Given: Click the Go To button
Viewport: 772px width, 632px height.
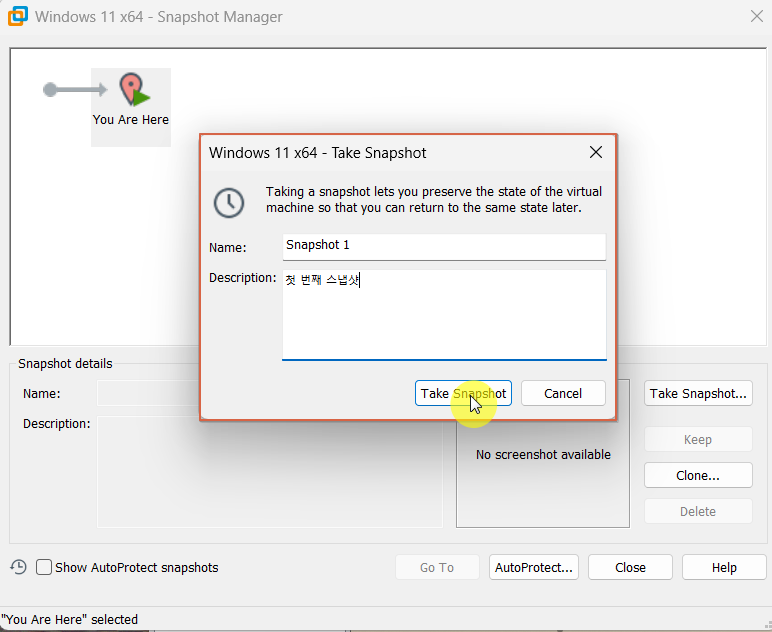Looking at the screenshot, I should click(x=437, y=568).
